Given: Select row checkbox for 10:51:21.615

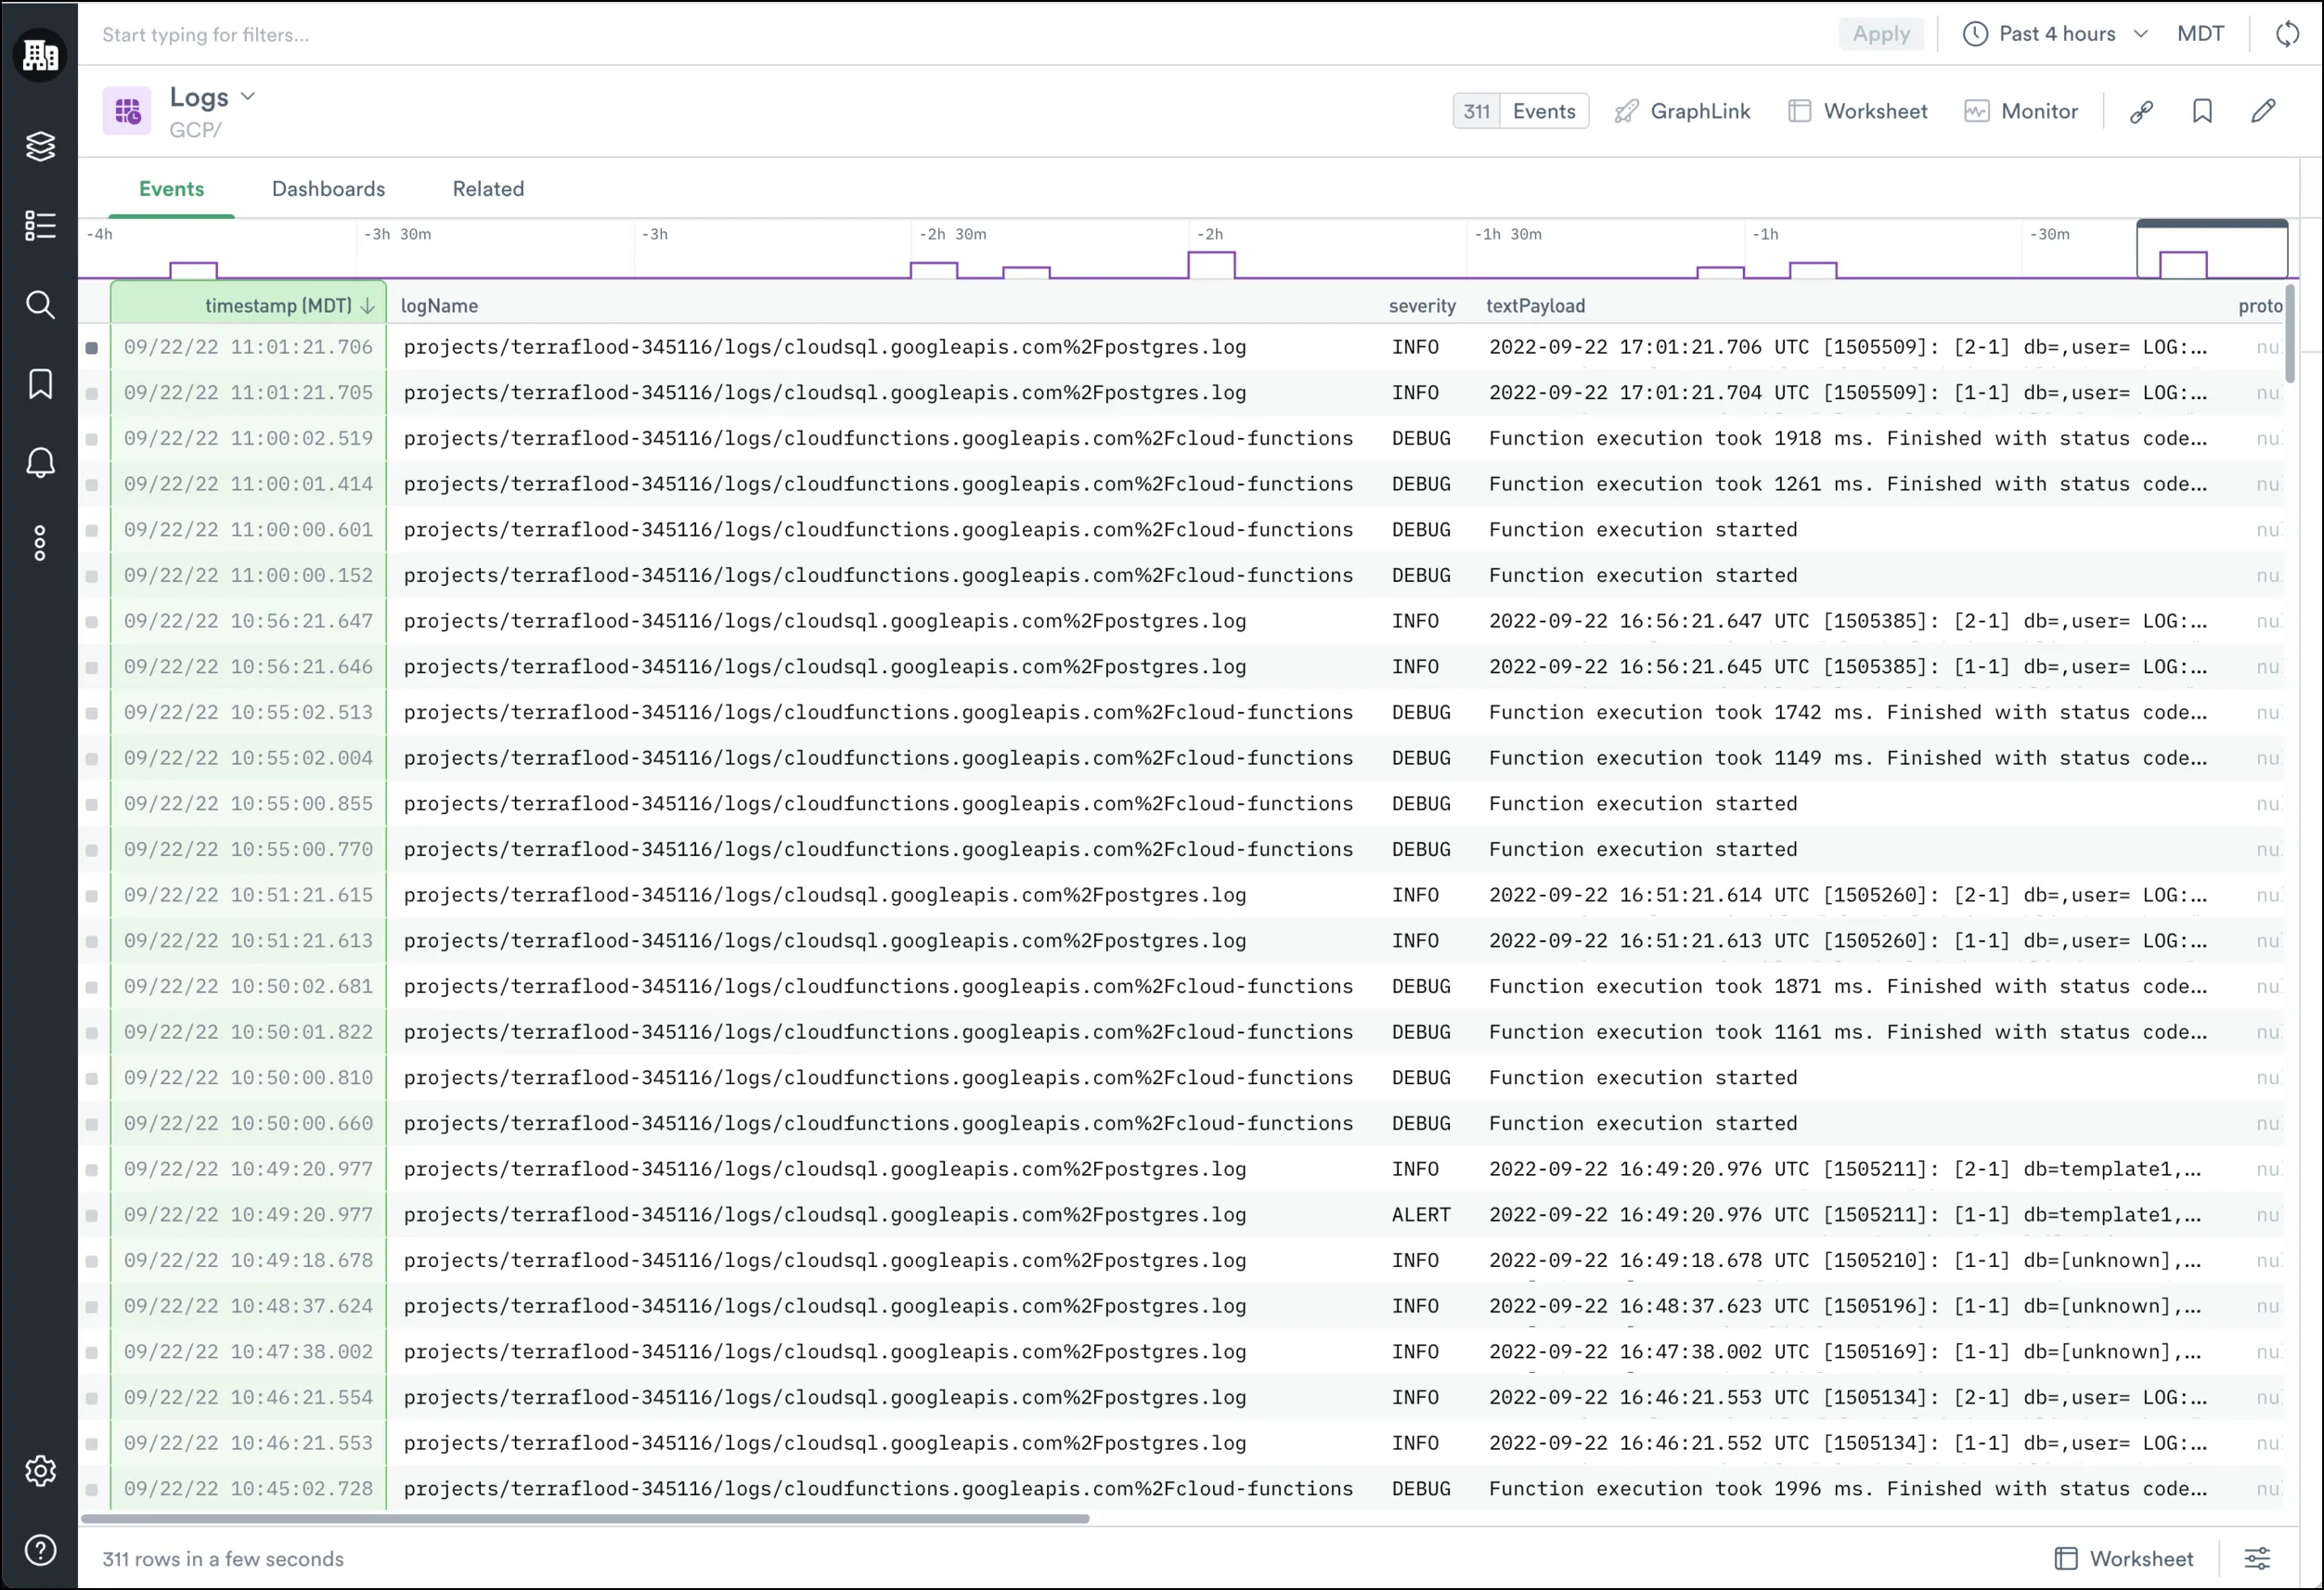Looking at the screenshot, I should 92,896.
